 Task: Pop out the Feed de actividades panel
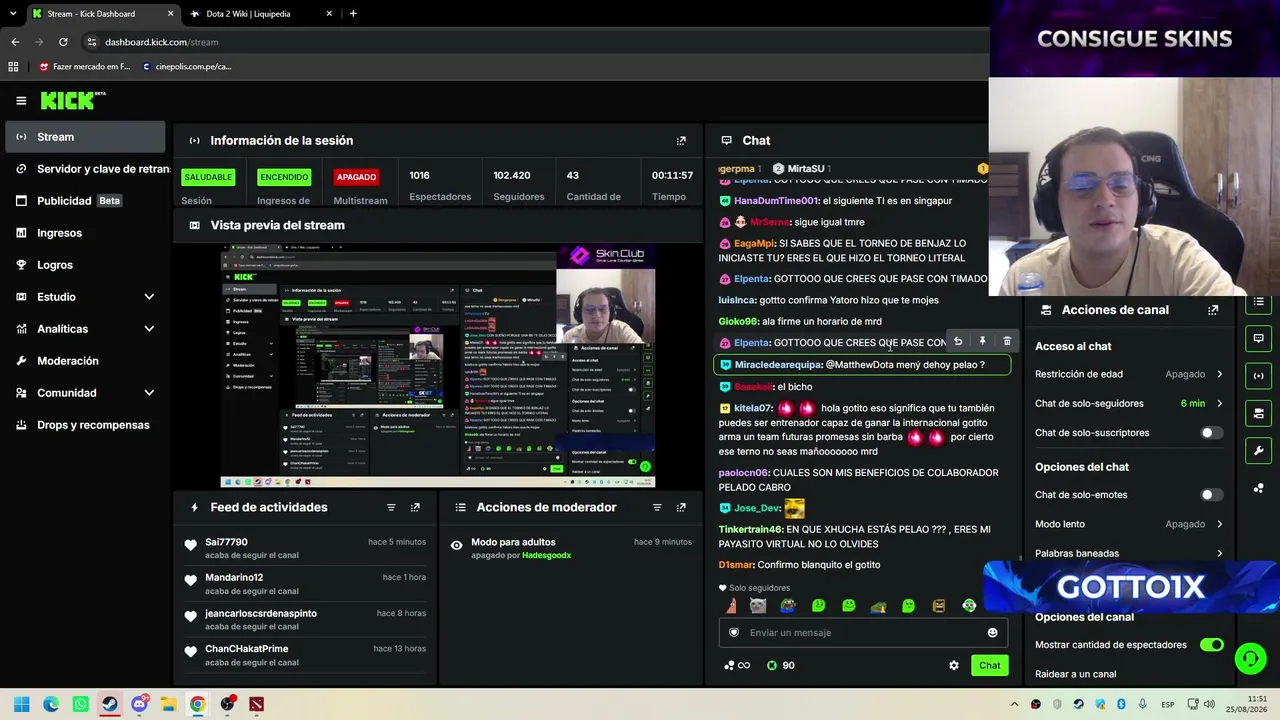pyautogui.click(x=415, y=508)
